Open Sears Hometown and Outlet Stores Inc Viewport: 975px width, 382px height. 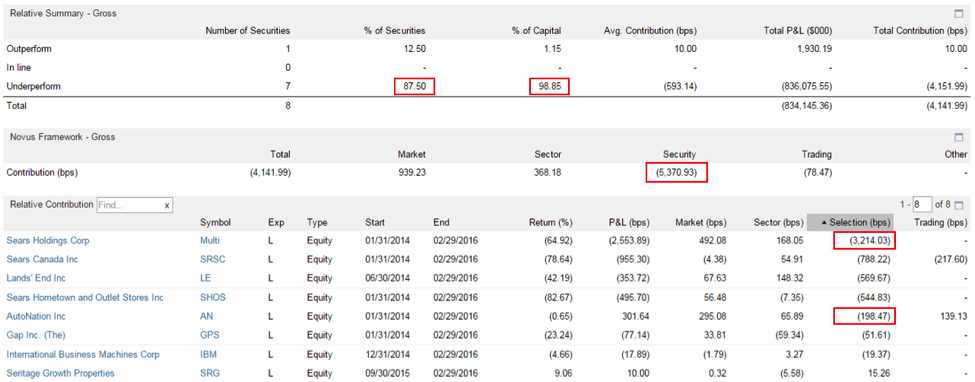[85, 297]
